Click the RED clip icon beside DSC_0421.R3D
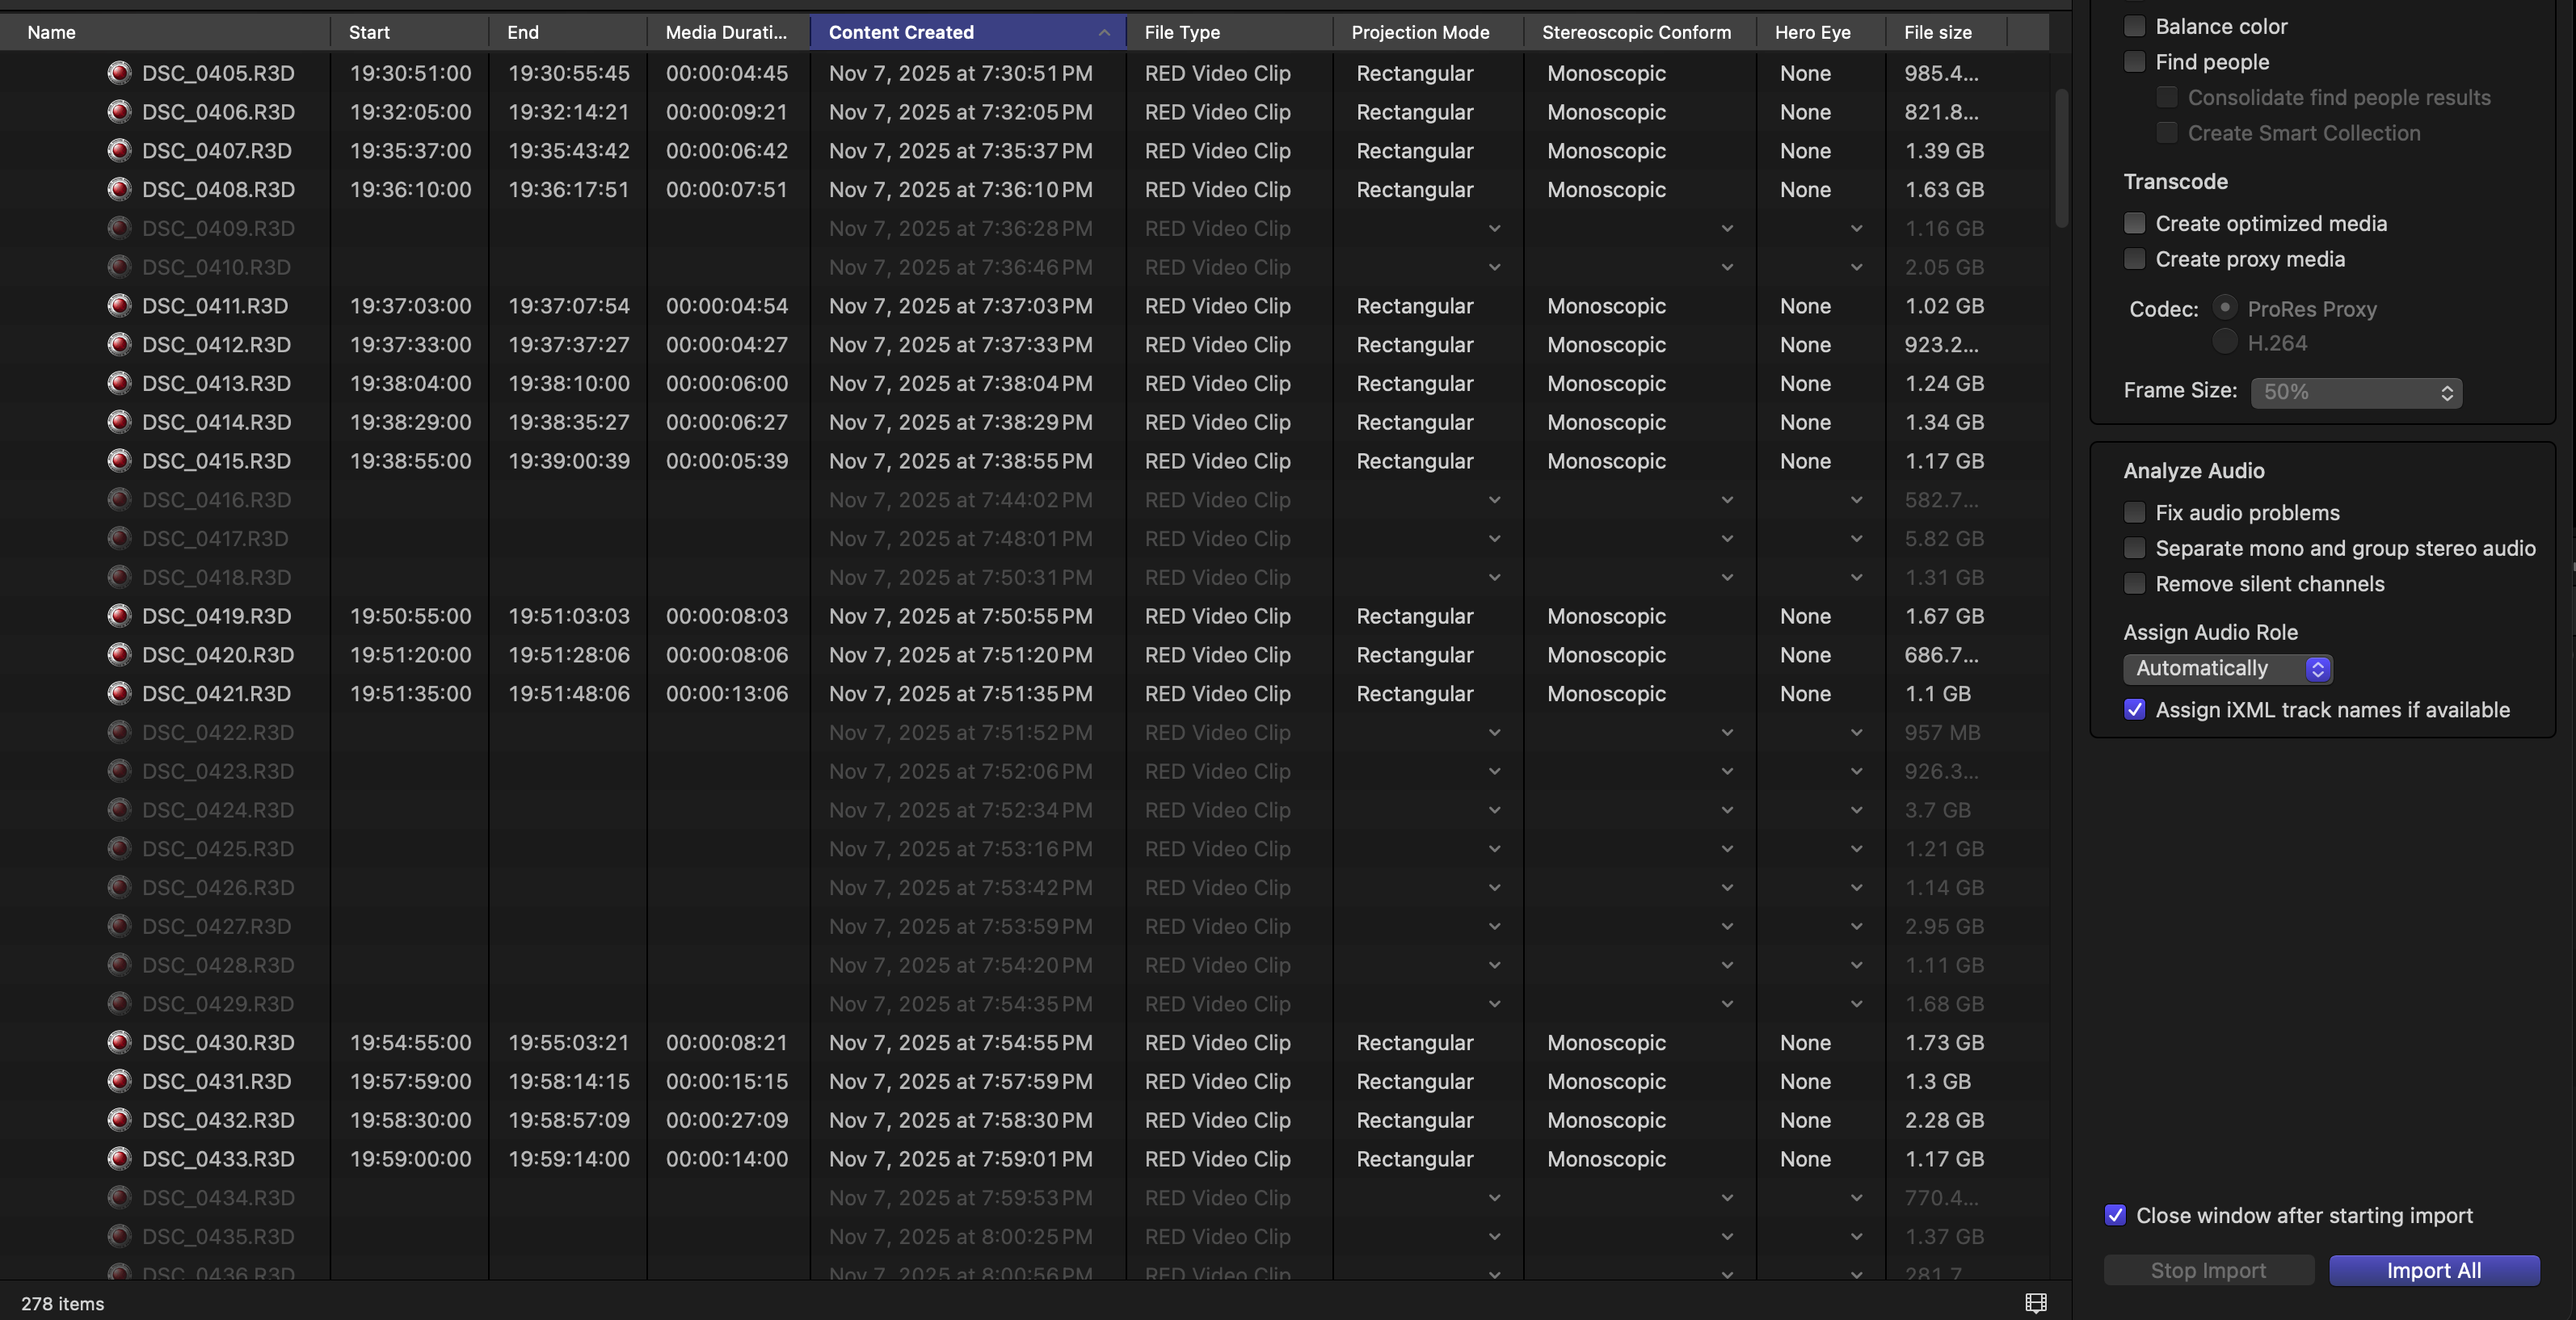 click(119, 693)
